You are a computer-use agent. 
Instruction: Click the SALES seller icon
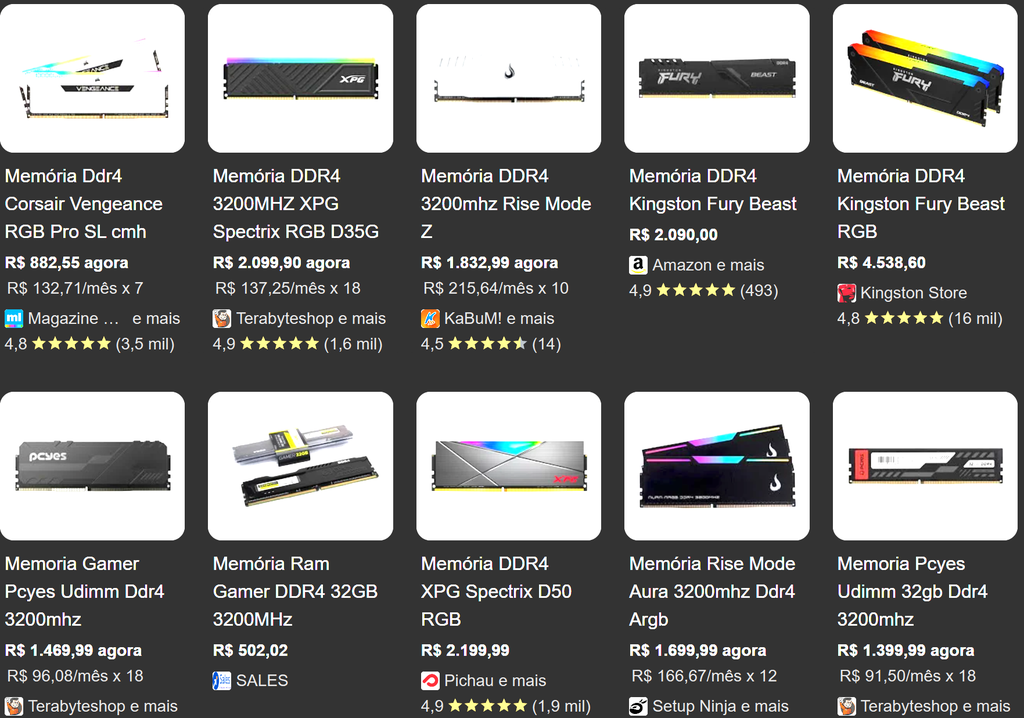[222, 681]
